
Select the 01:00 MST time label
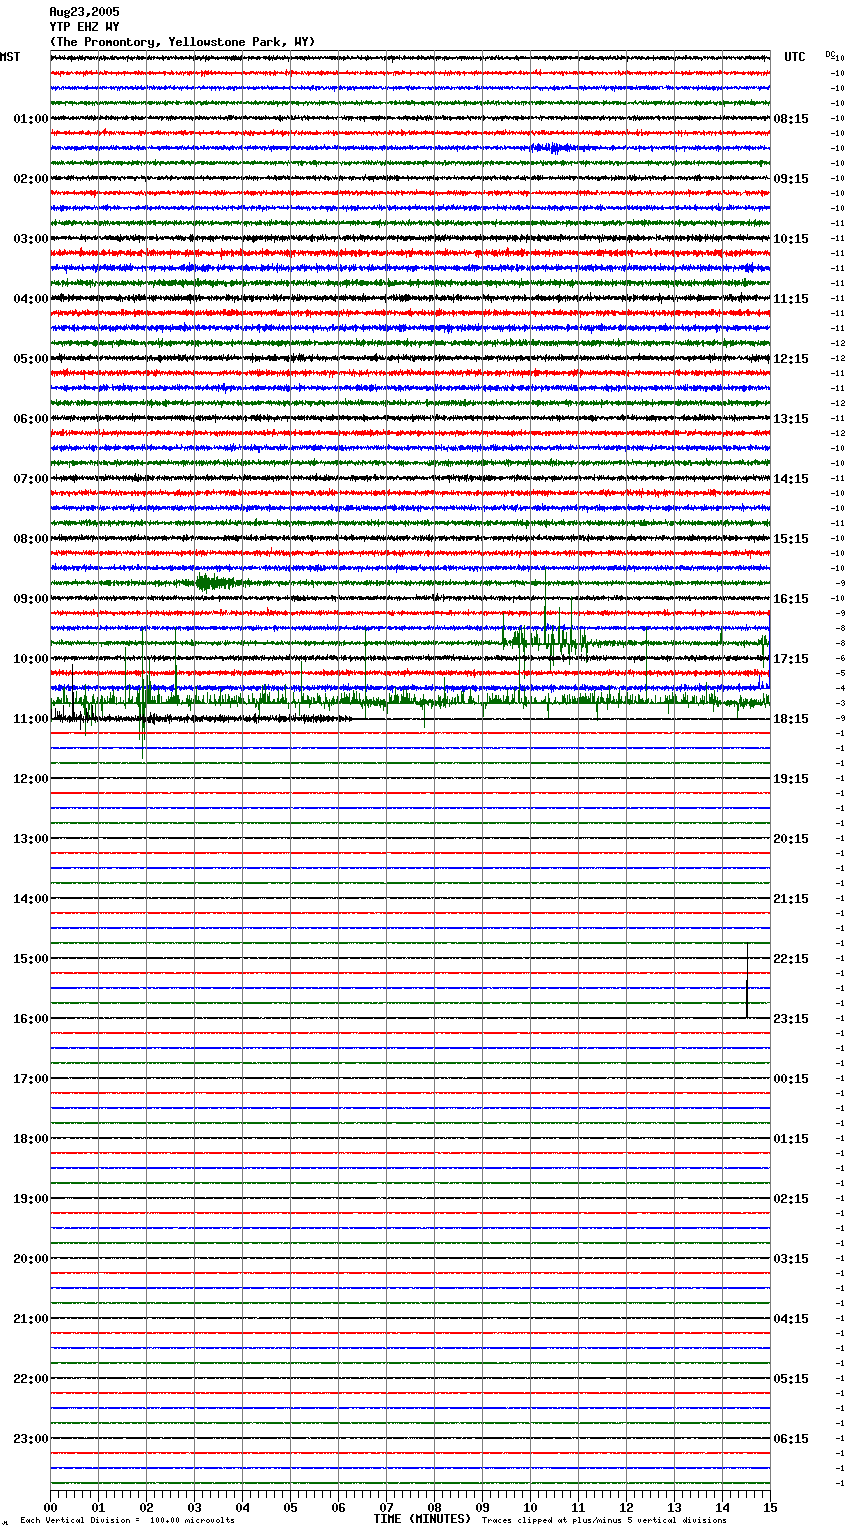(31, 119)
